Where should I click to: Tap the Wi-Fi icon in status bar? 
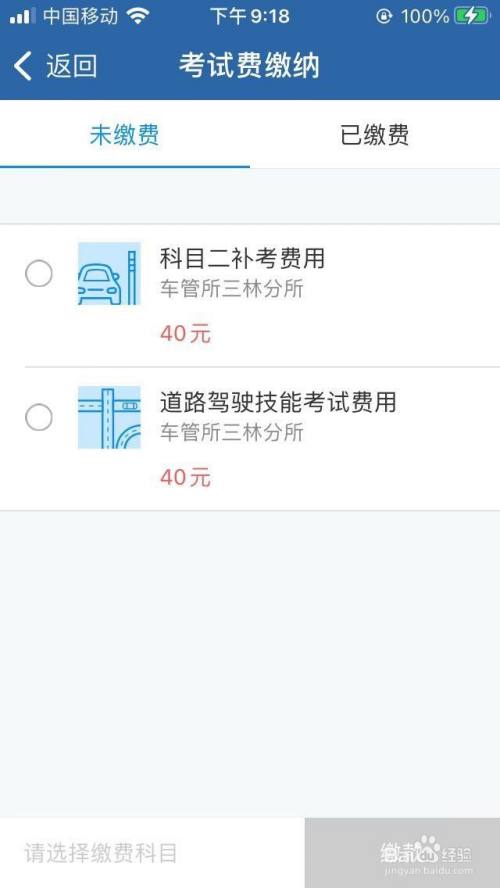click(138, 16)
